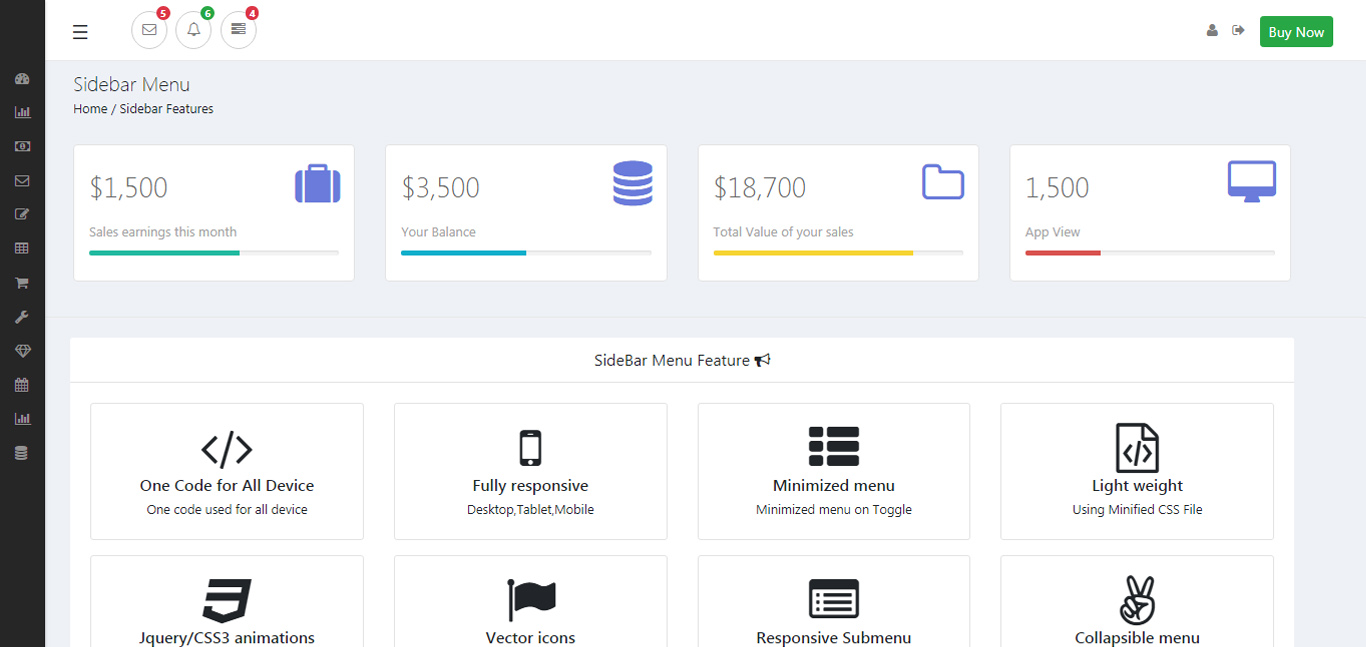Viewport: 1366px width, 647px height.
Task: Click the briefcase icon on $1,500 card
Action: click(x=318, y=184)
